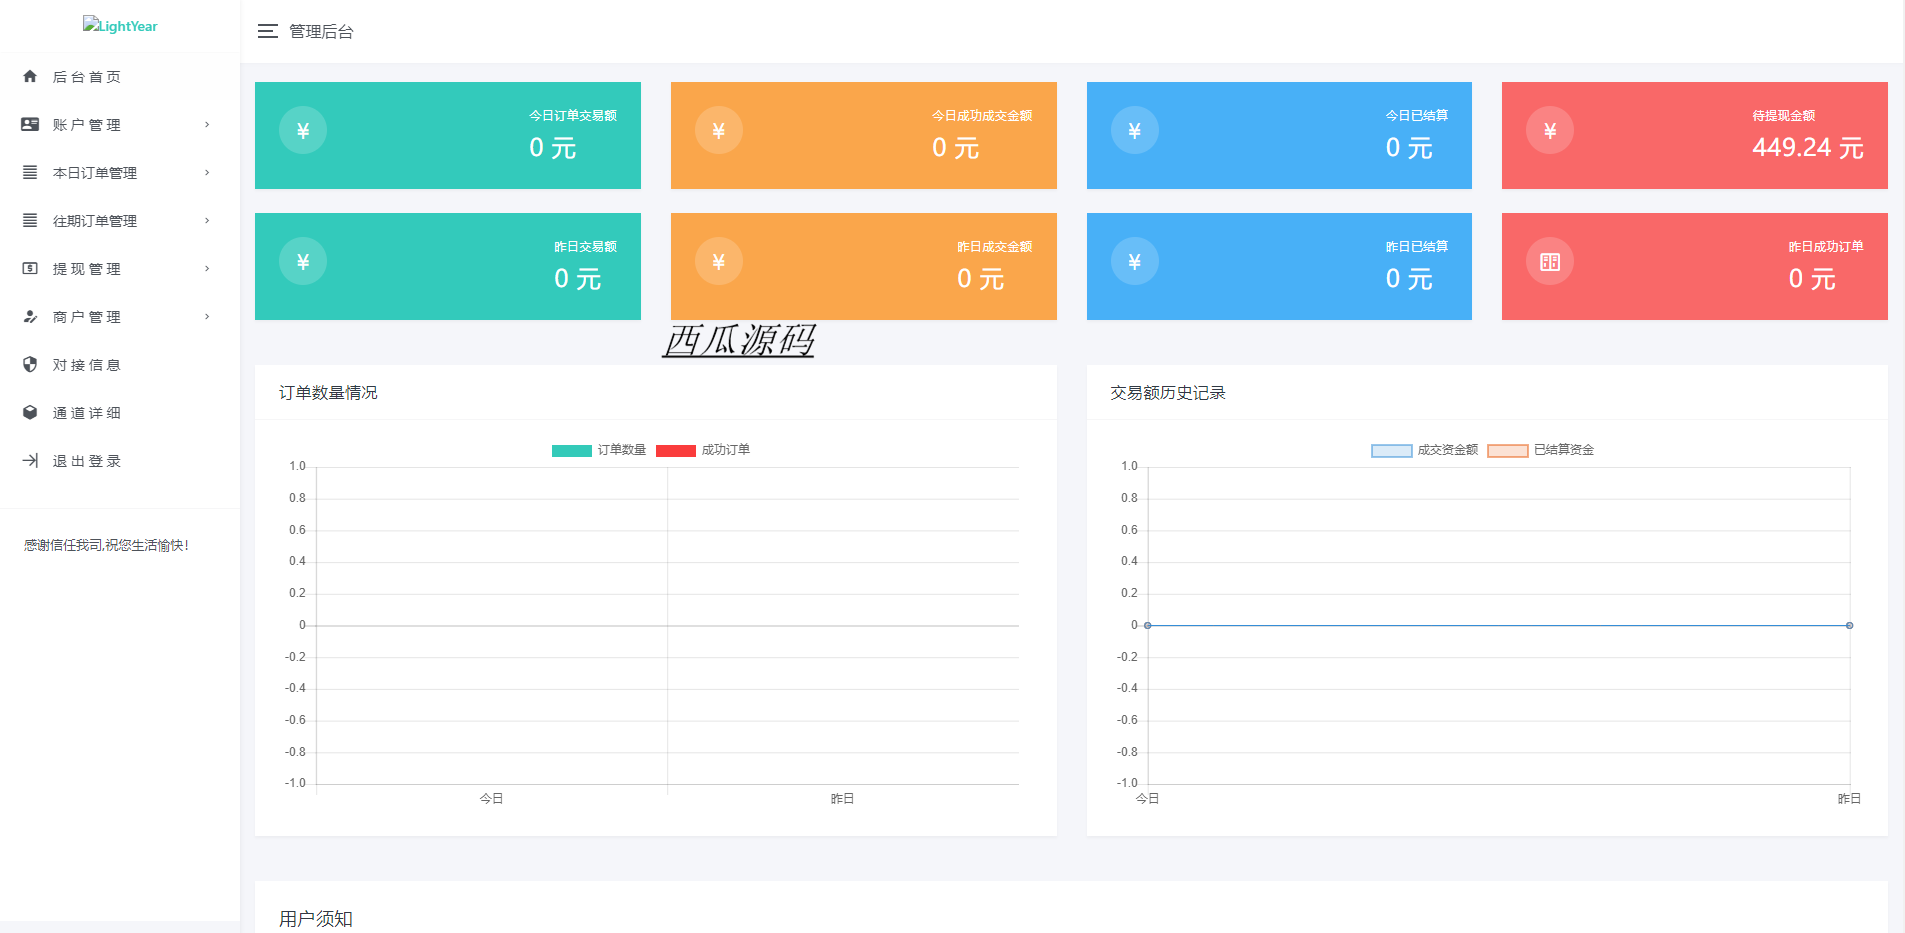Image resolution: width=1905 pixels, height=933 pixels.
Task: Click the 今日订单交易额 statistics card
Action: pyautogui.click(x=447, y=135)
